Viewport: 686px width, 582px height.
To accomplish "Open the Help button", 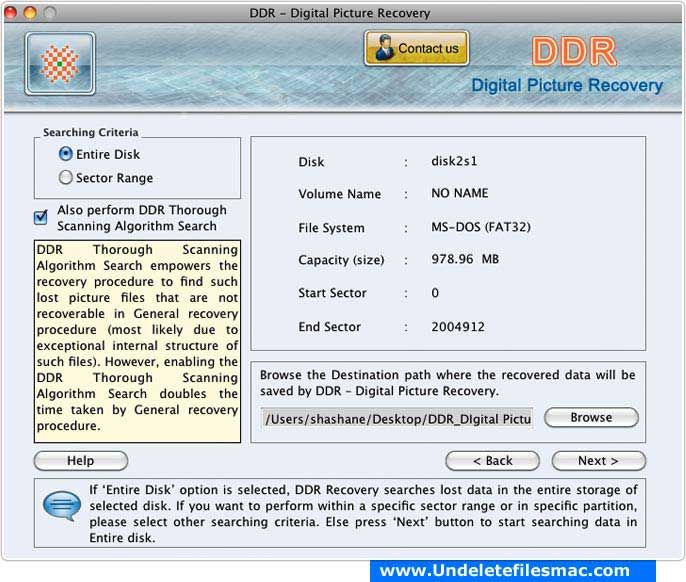I will pyautogui.click(x=80, y=461).
